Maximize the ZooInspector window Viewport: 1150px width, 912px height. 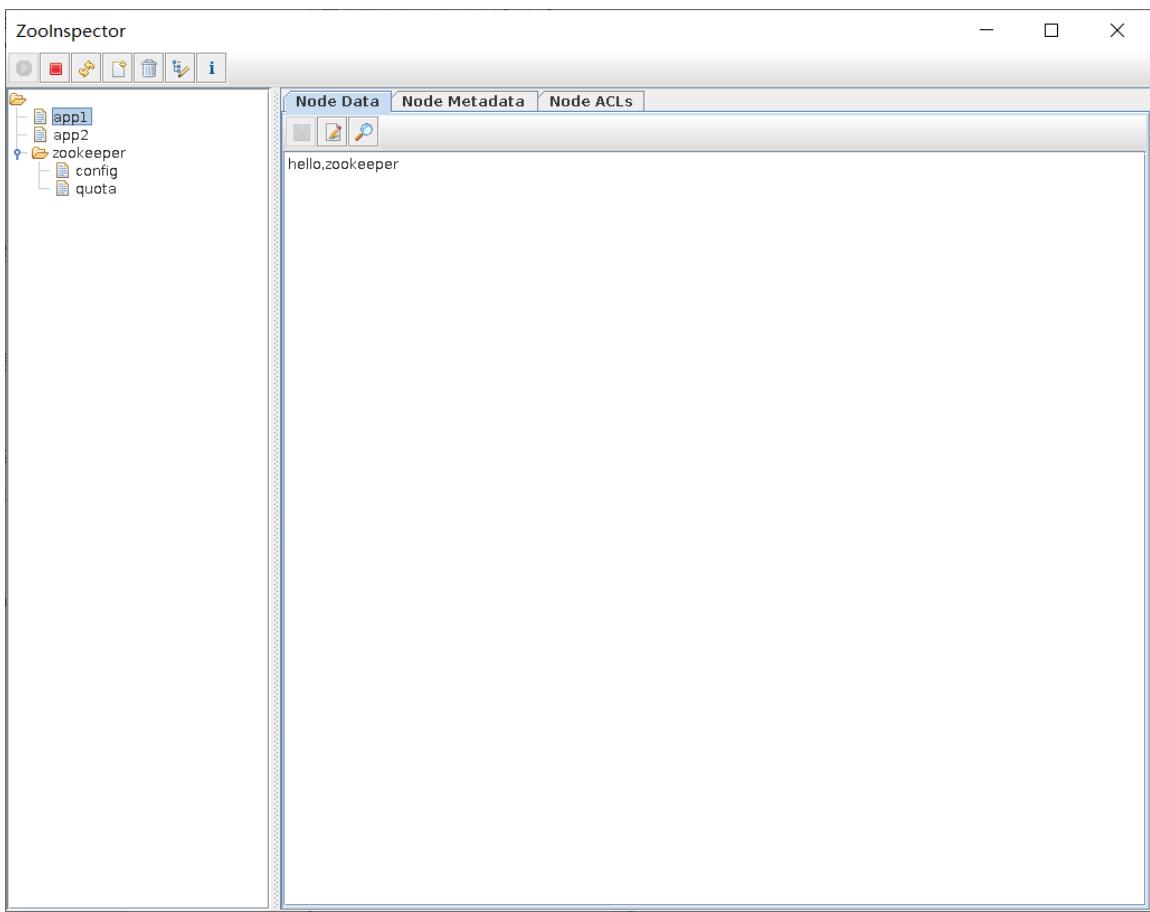(x=1051, y=30)
